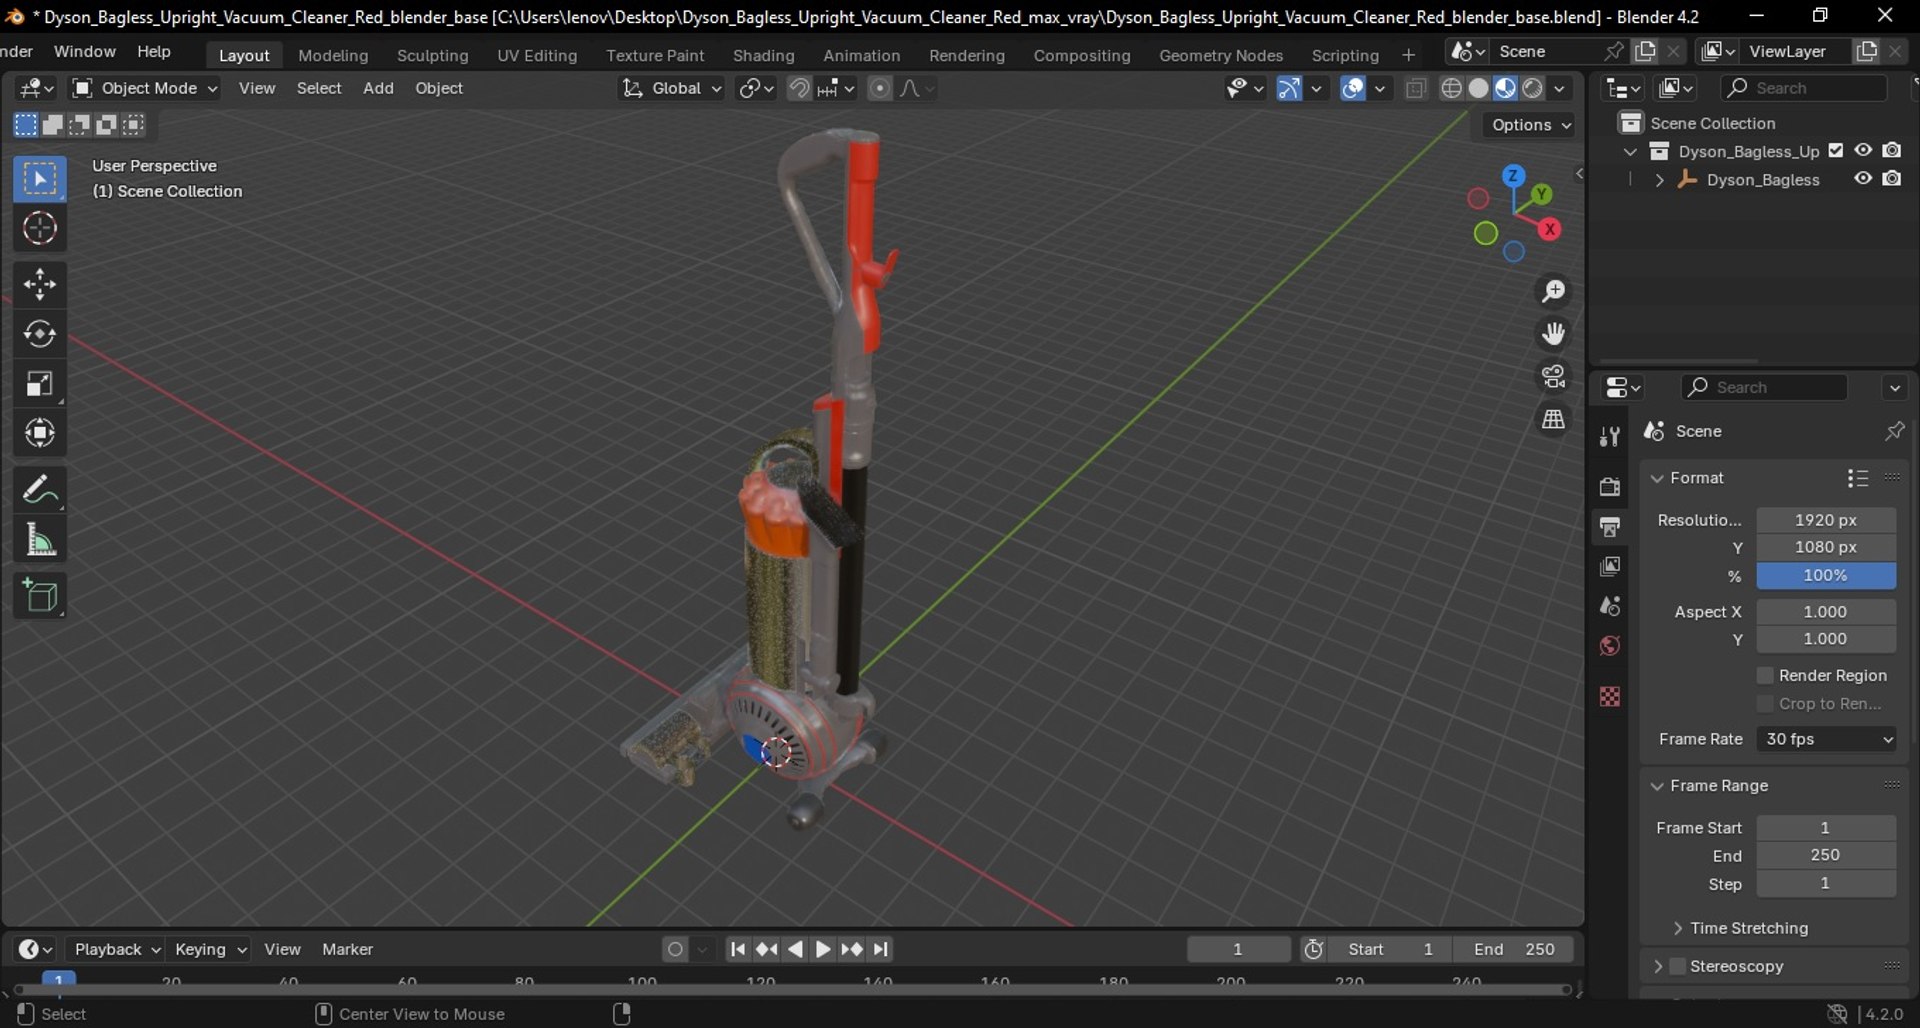Pick the Measure tool
This screenshot has width=1920, height=1028.
[40, 540]
